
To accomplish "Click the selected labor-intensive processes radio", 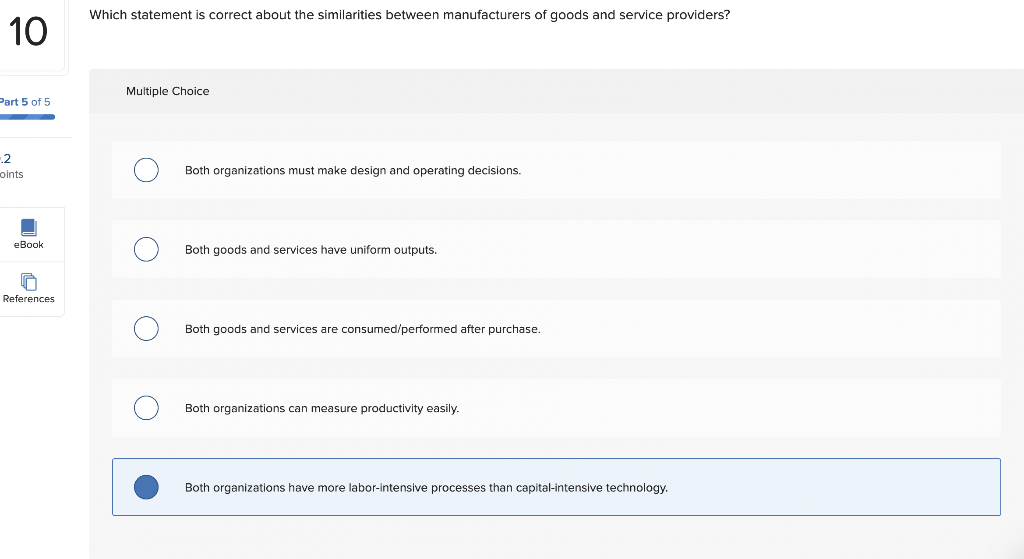I will point(146,487).
